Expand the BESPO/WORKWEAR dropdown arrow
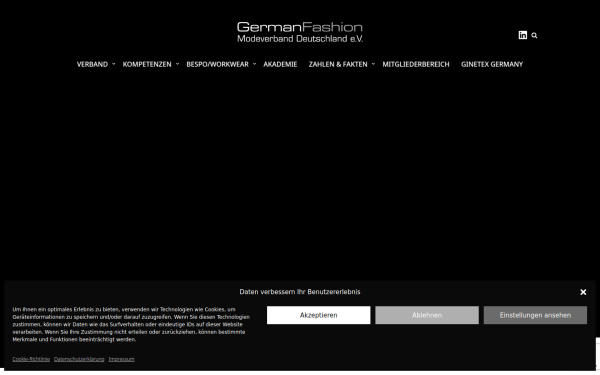Viewport: 600px width, 375px height. click(254, 64)
